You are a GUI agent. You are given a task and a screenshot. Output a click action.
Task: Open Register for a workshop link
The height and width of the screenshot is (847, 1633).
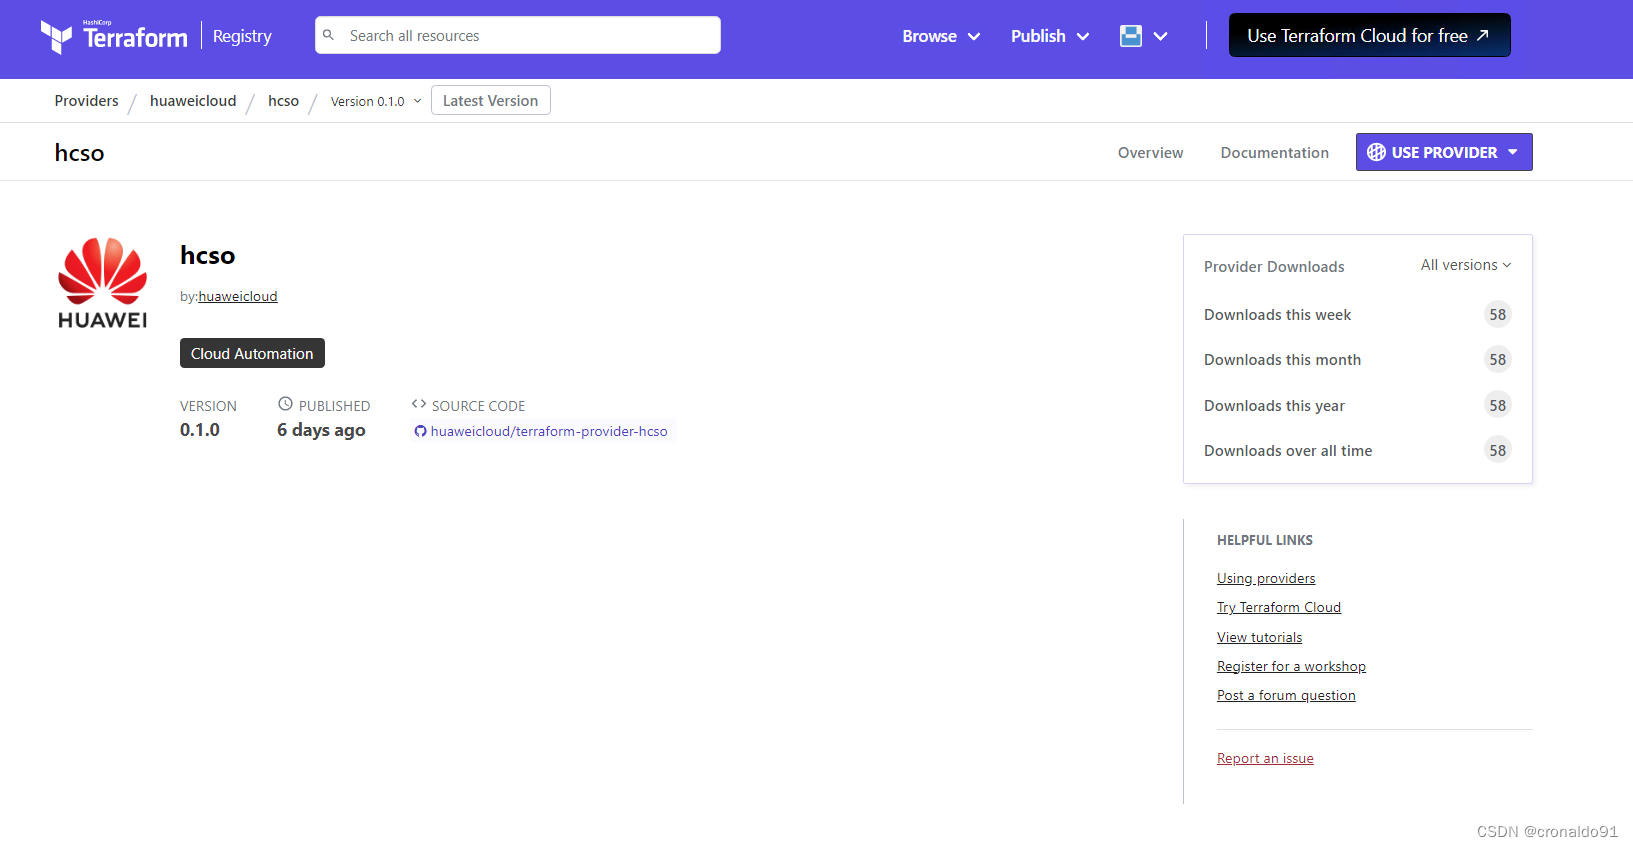[x=1291, y=666]
